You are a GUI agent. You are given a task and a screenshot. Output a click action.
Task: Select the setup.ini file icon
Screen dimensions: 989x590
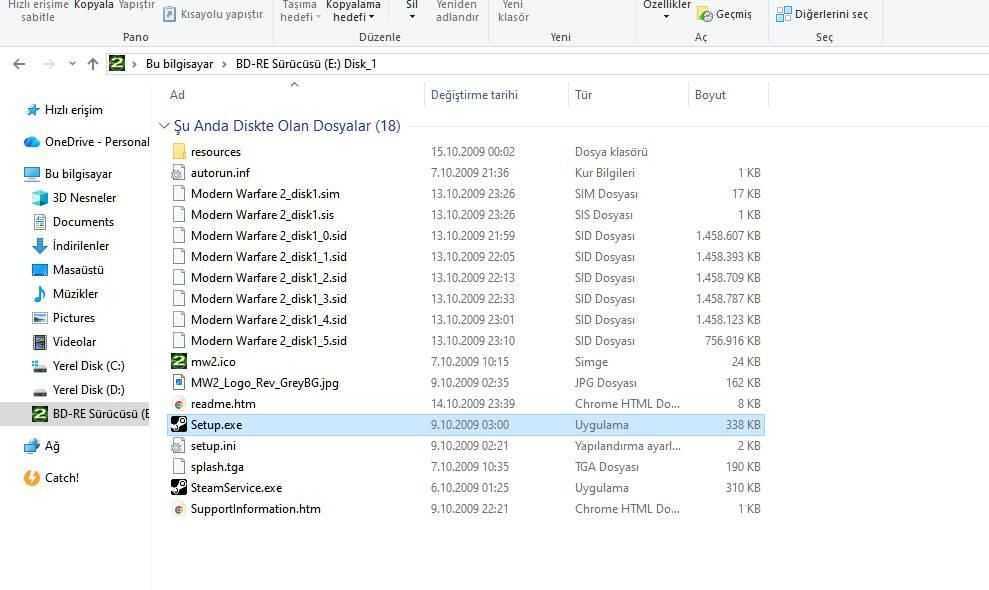click(179, 445)
